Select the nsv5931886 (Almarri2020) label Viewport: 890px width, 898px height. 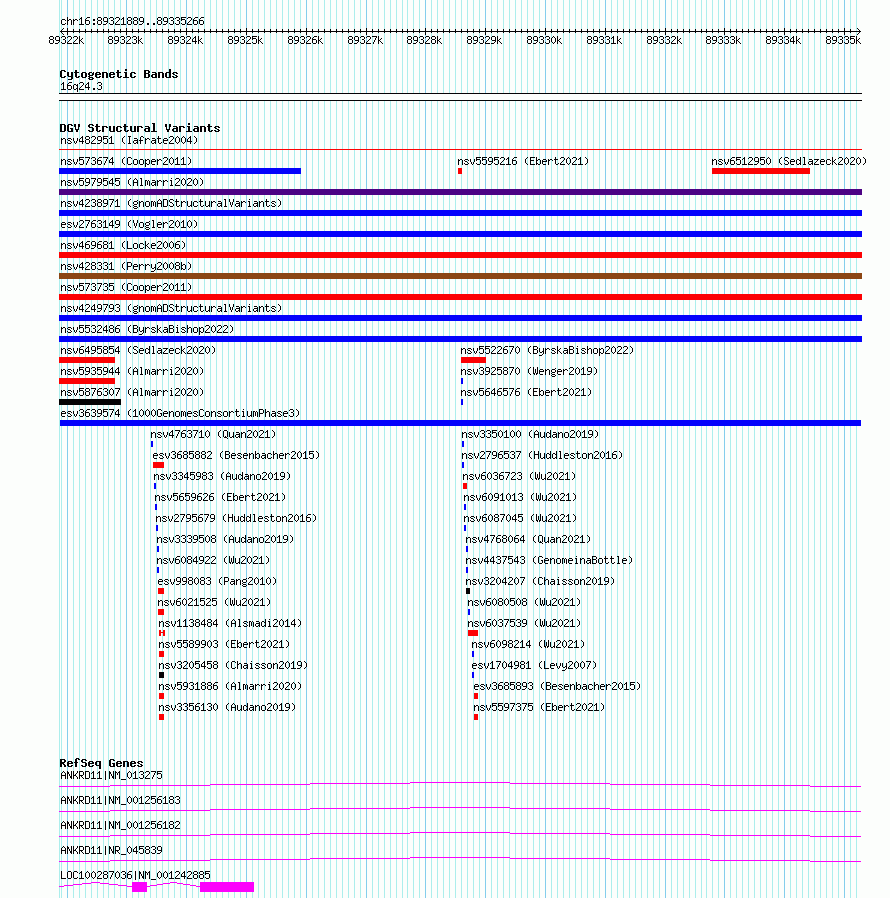coord(230,686)
